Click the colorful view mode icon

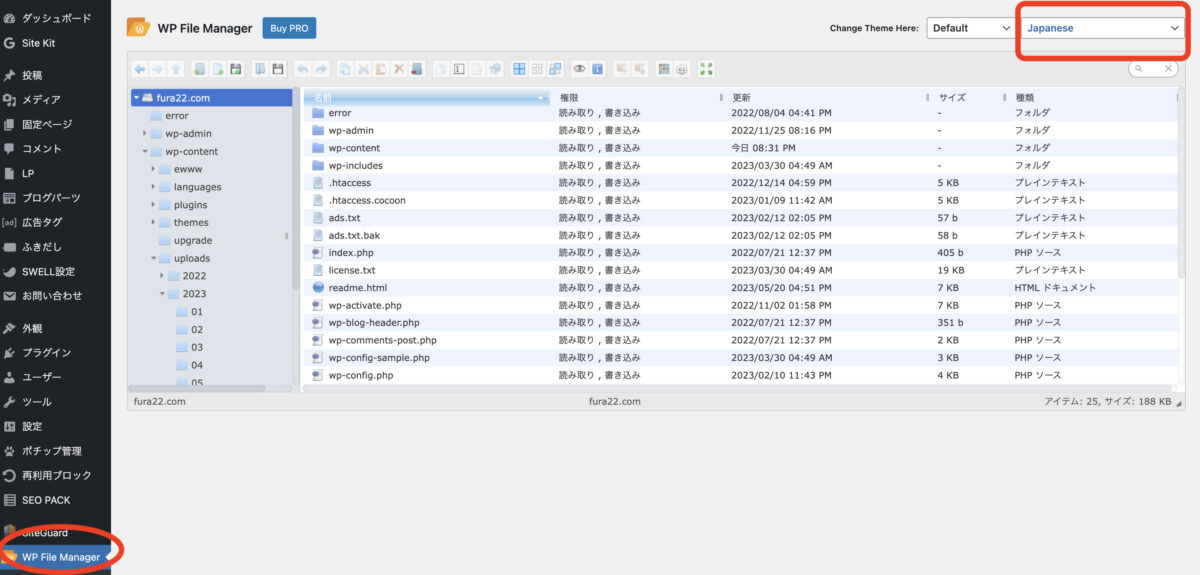click(663, 69)
